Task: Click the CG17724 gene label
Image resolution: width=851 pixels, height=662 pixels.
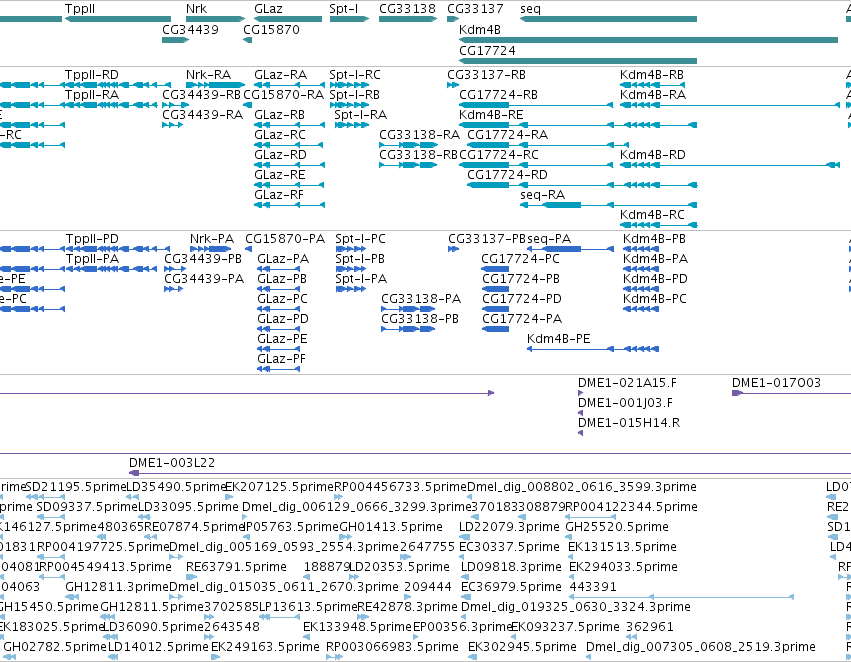Action: 487,50
